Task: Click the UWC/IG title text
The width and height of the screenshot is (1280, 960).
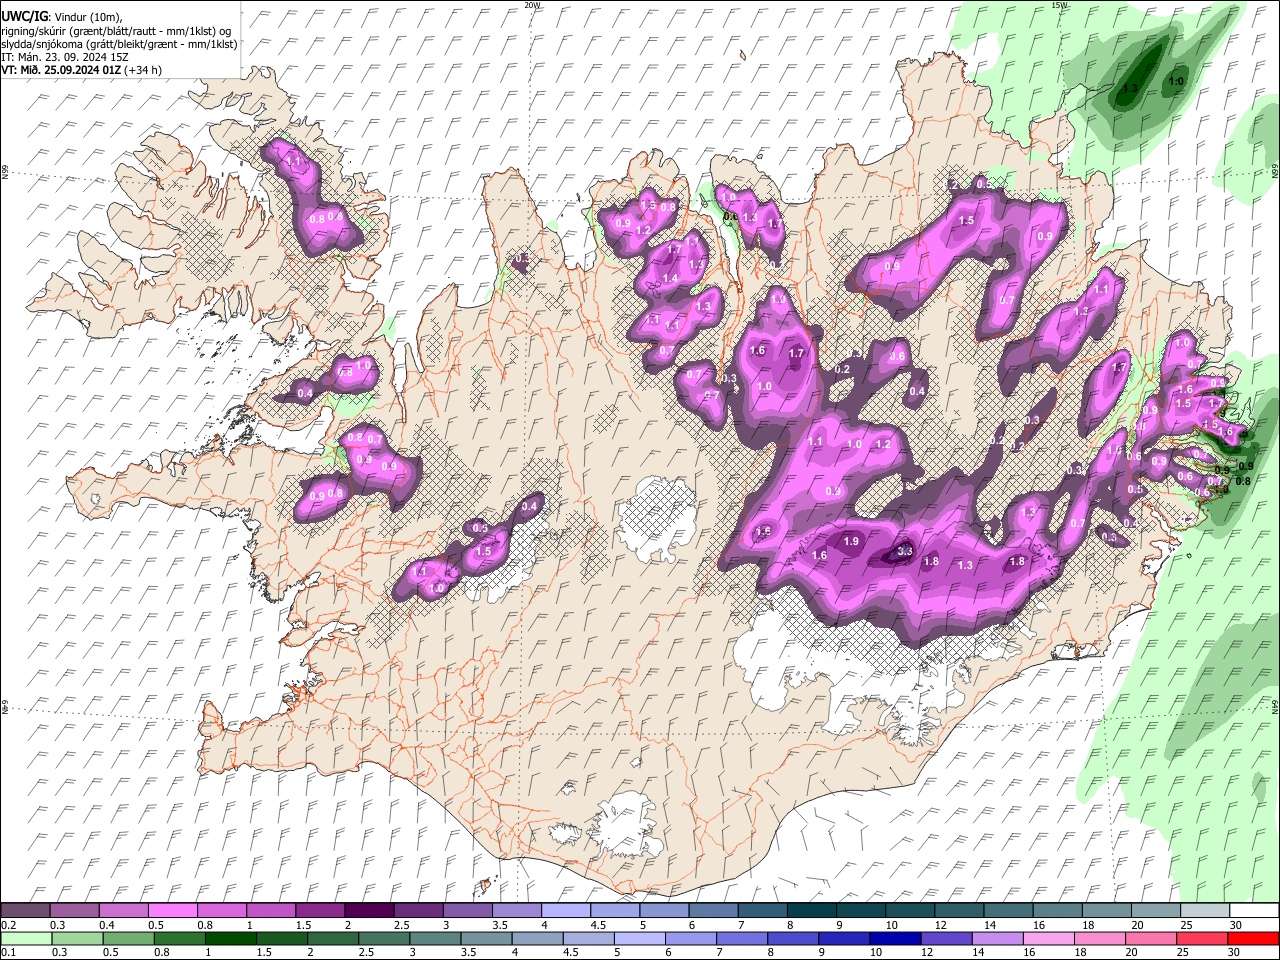Action: point(24,16)
